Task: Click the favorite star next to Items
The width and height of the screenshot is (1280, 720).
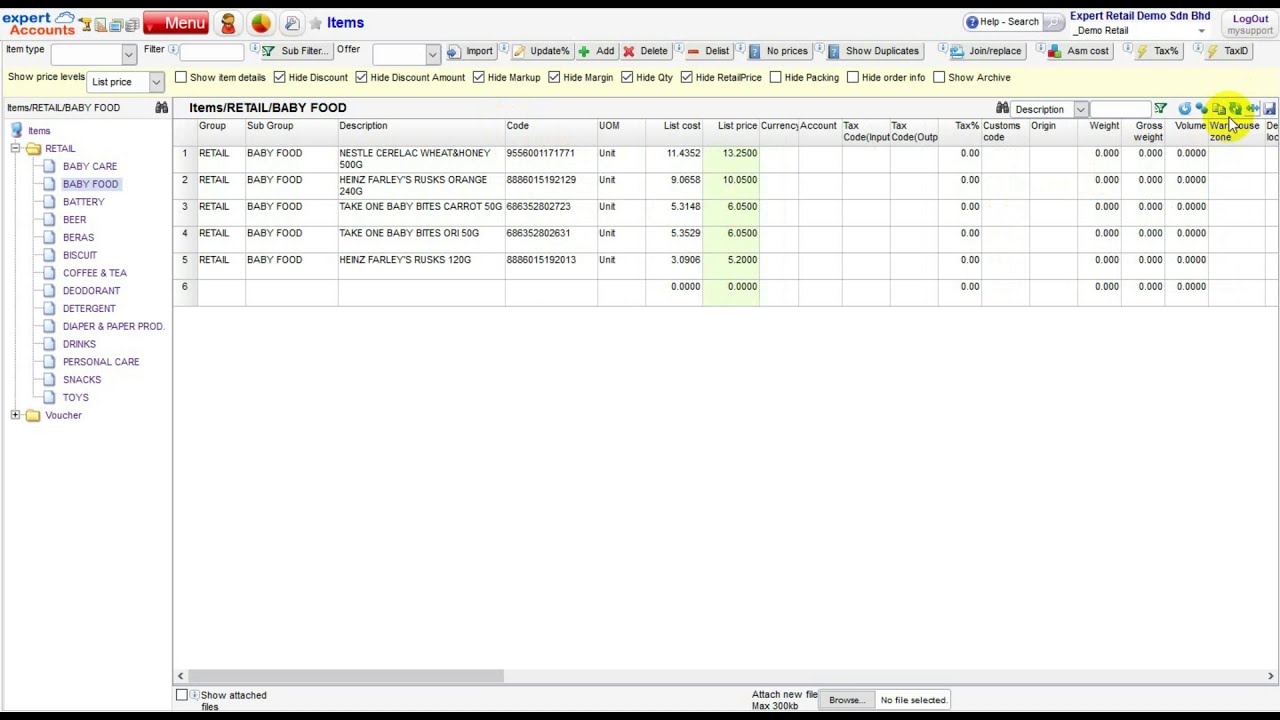Action: tap(315, 23)
